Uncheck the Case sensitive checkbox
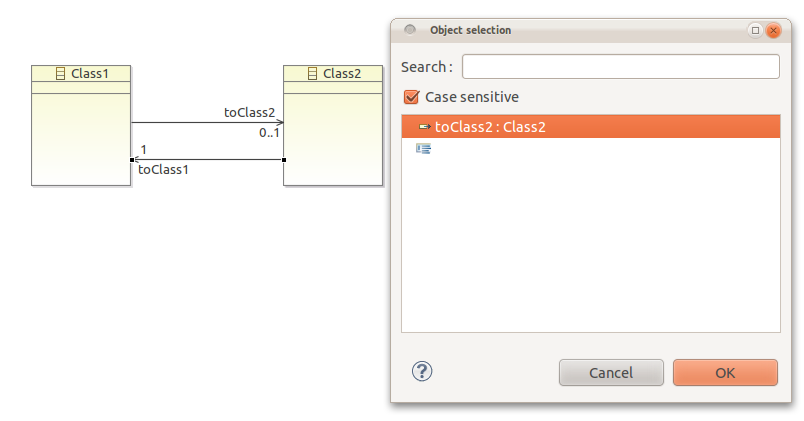The image size is (804, 421). (411, 97)
